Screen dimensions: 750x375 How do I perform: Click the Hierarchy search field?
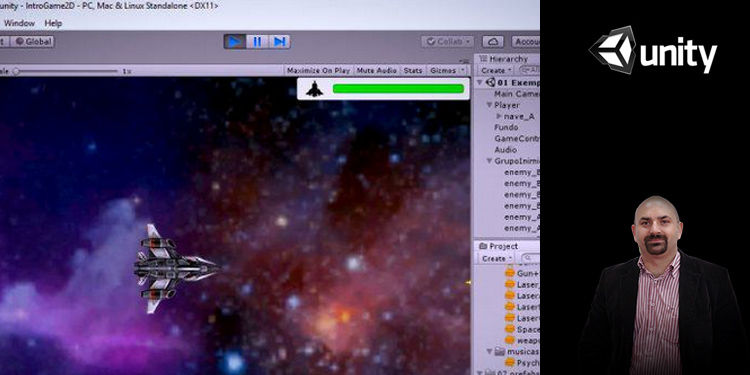coord(529,70)
